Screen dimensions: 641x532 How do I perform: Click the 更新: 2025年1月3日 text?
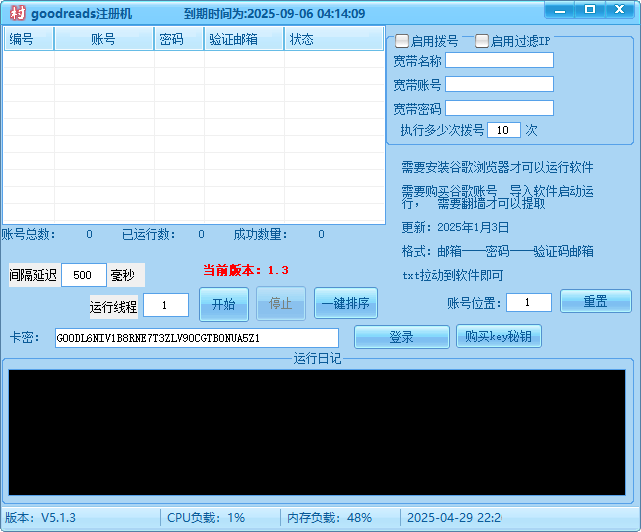point(455,227)
